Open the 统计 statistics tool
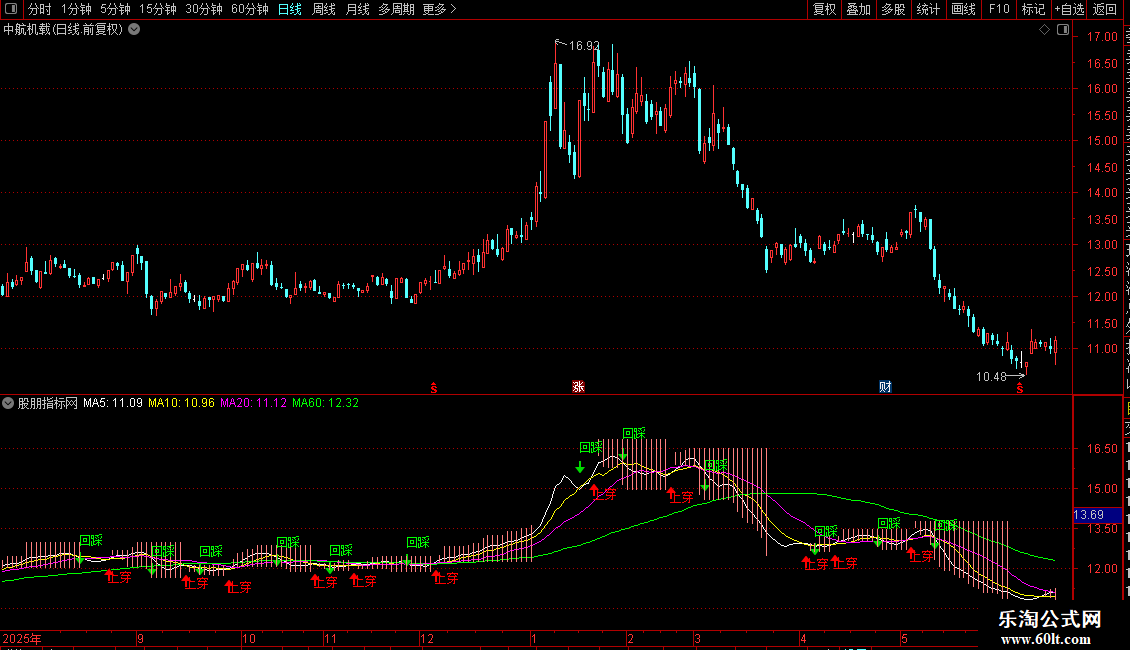Screen dimensions: 1130x650 [927, 9]
